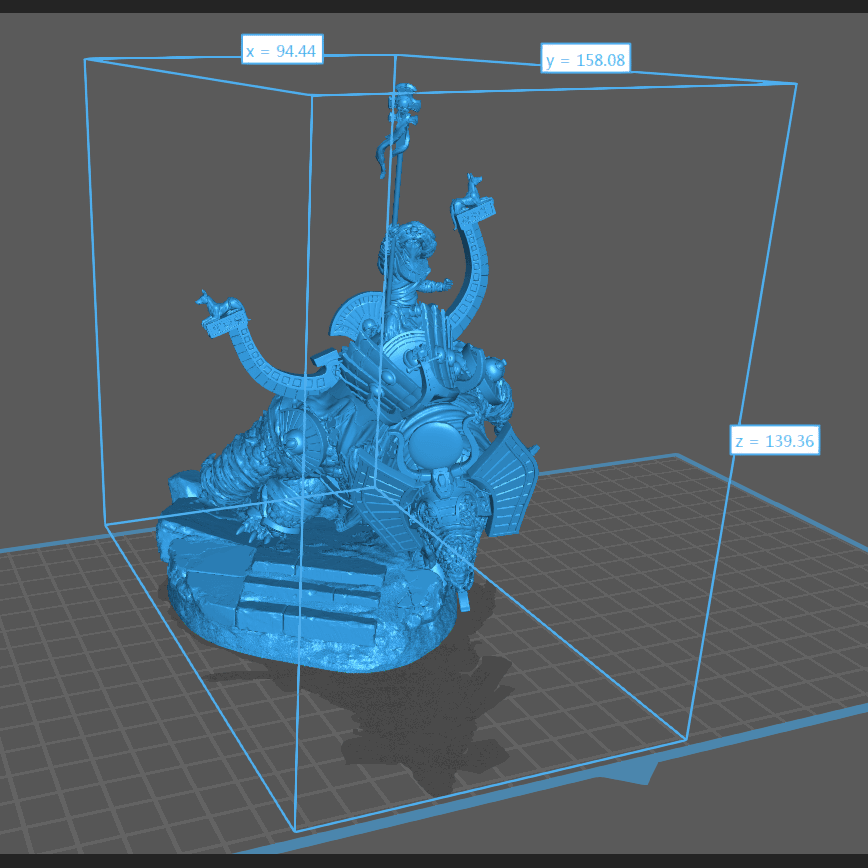This screenshot has width=868, height=868.
Task: Click the bounding box top left corner
Action: pyautogui.click(x=85, y=59)
